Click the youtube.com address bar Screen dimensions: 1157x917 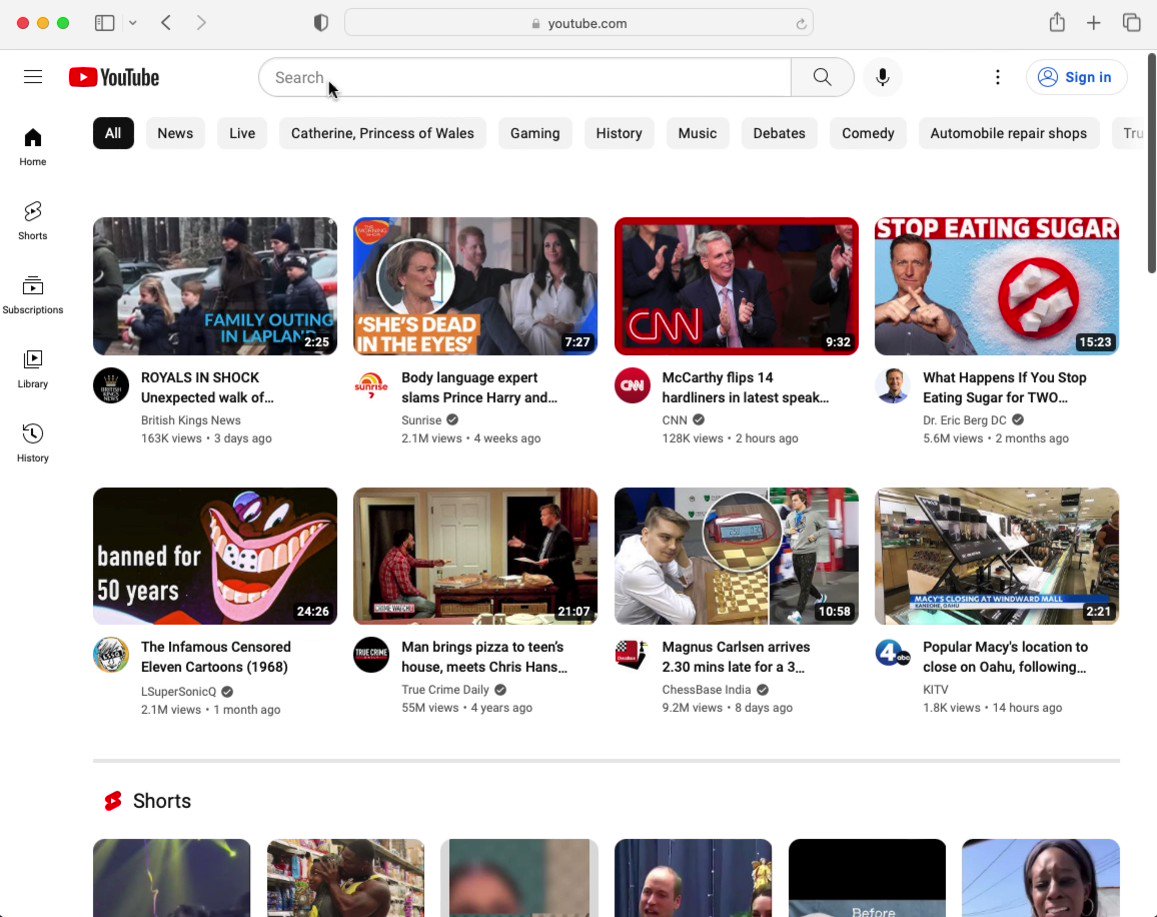(x=578, y=23)
